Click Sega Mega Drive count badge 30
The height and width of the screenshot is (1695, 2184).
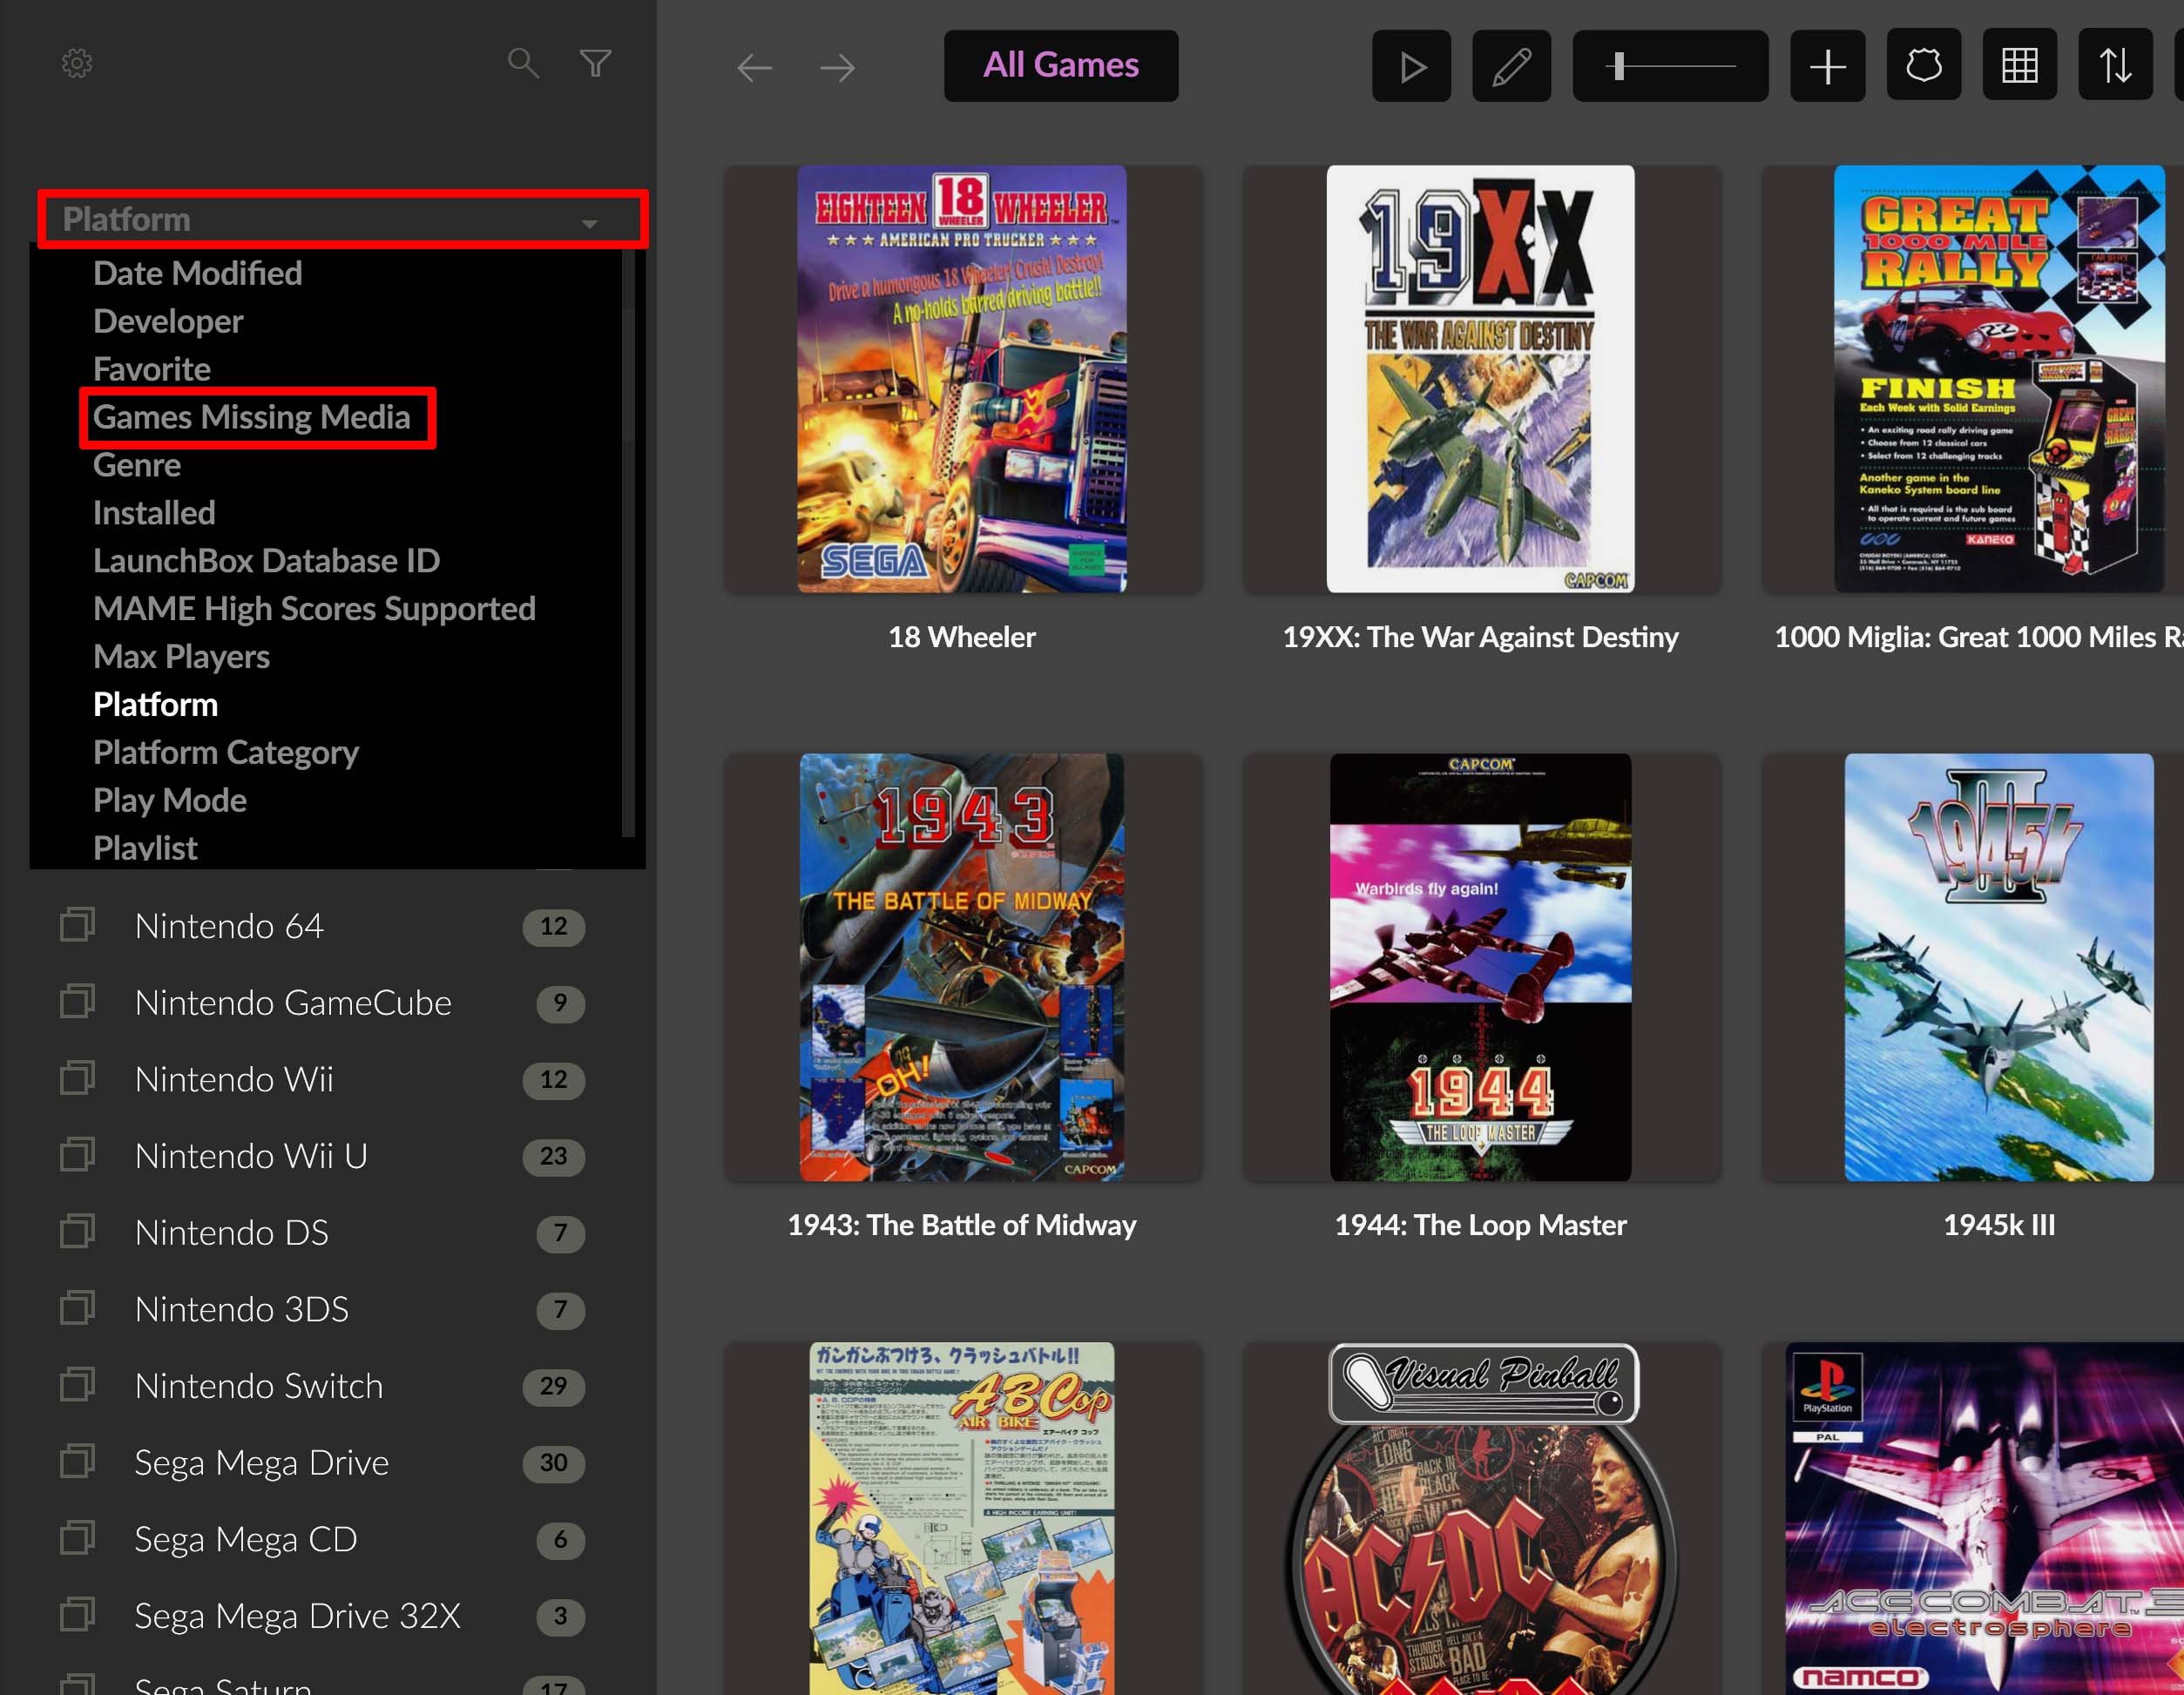pyautogui.click(x=553, y=1463)
